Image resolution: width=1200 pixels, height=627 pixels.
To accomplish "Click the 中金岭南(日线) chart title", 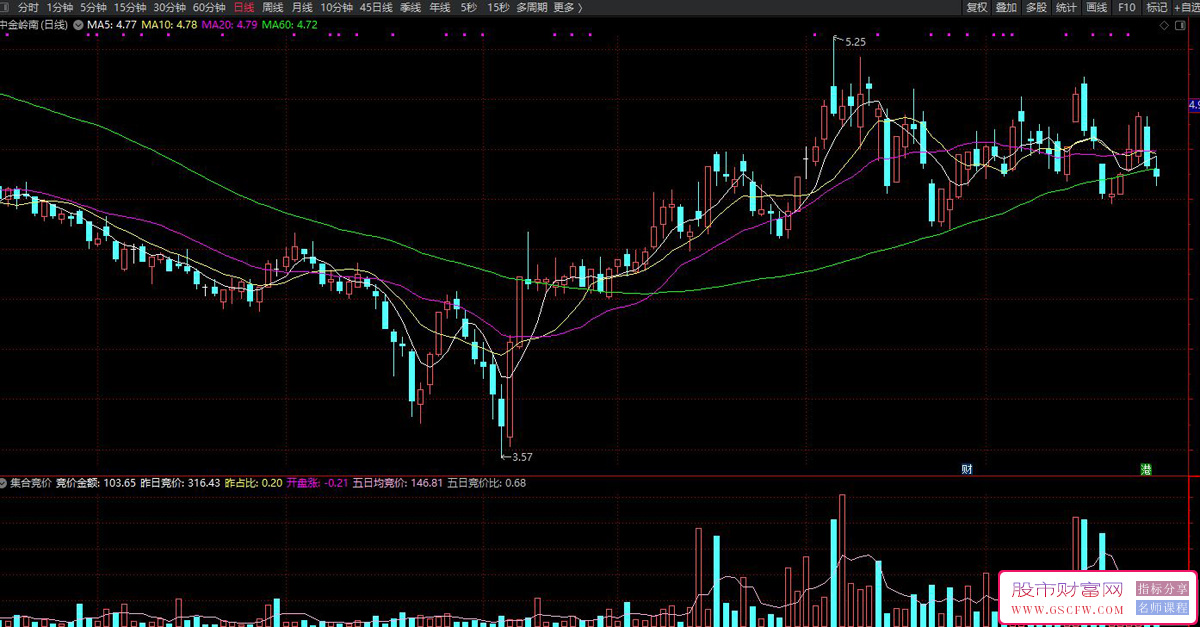I will pos(34,24).
